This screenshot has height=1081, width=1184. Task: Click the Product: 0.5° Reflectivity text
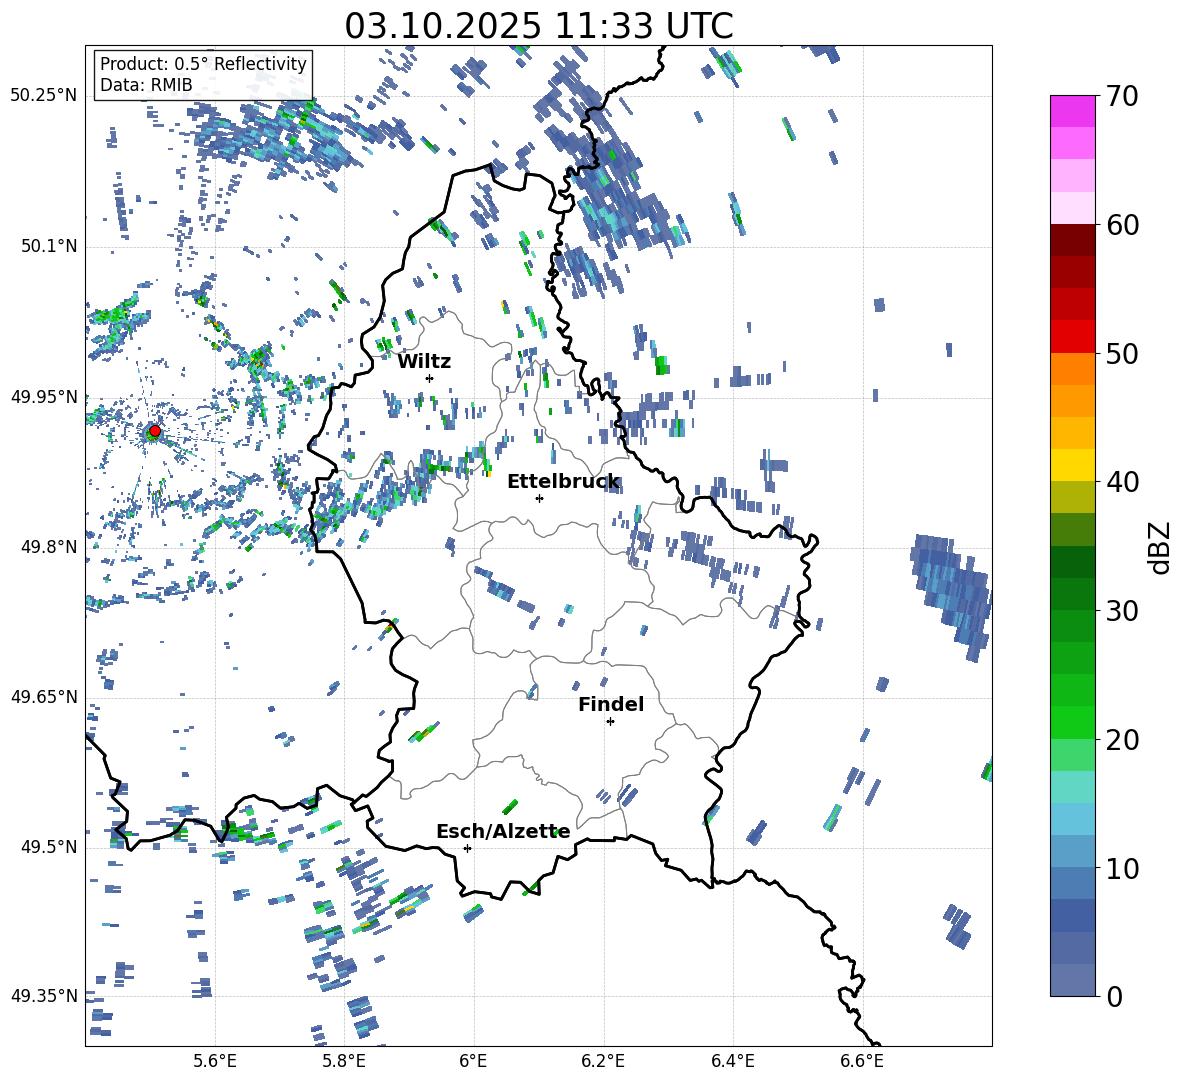point(203,63)
